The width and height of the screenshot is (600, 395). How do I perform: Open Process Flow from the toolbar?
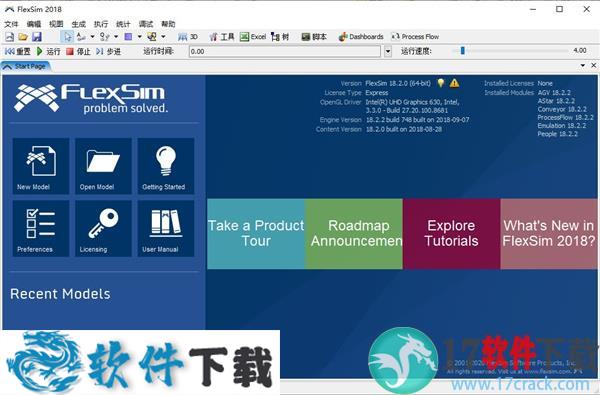(x=415, y=37)
